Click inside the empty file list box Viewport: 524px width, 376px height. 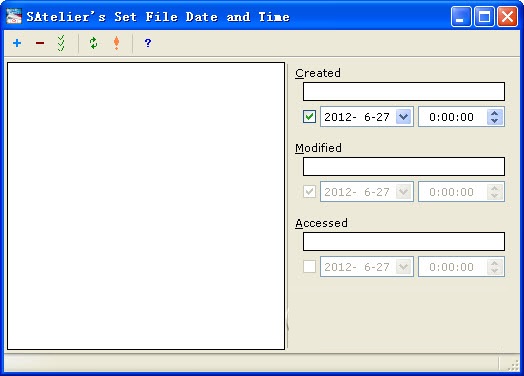click(x=146, y=206)
